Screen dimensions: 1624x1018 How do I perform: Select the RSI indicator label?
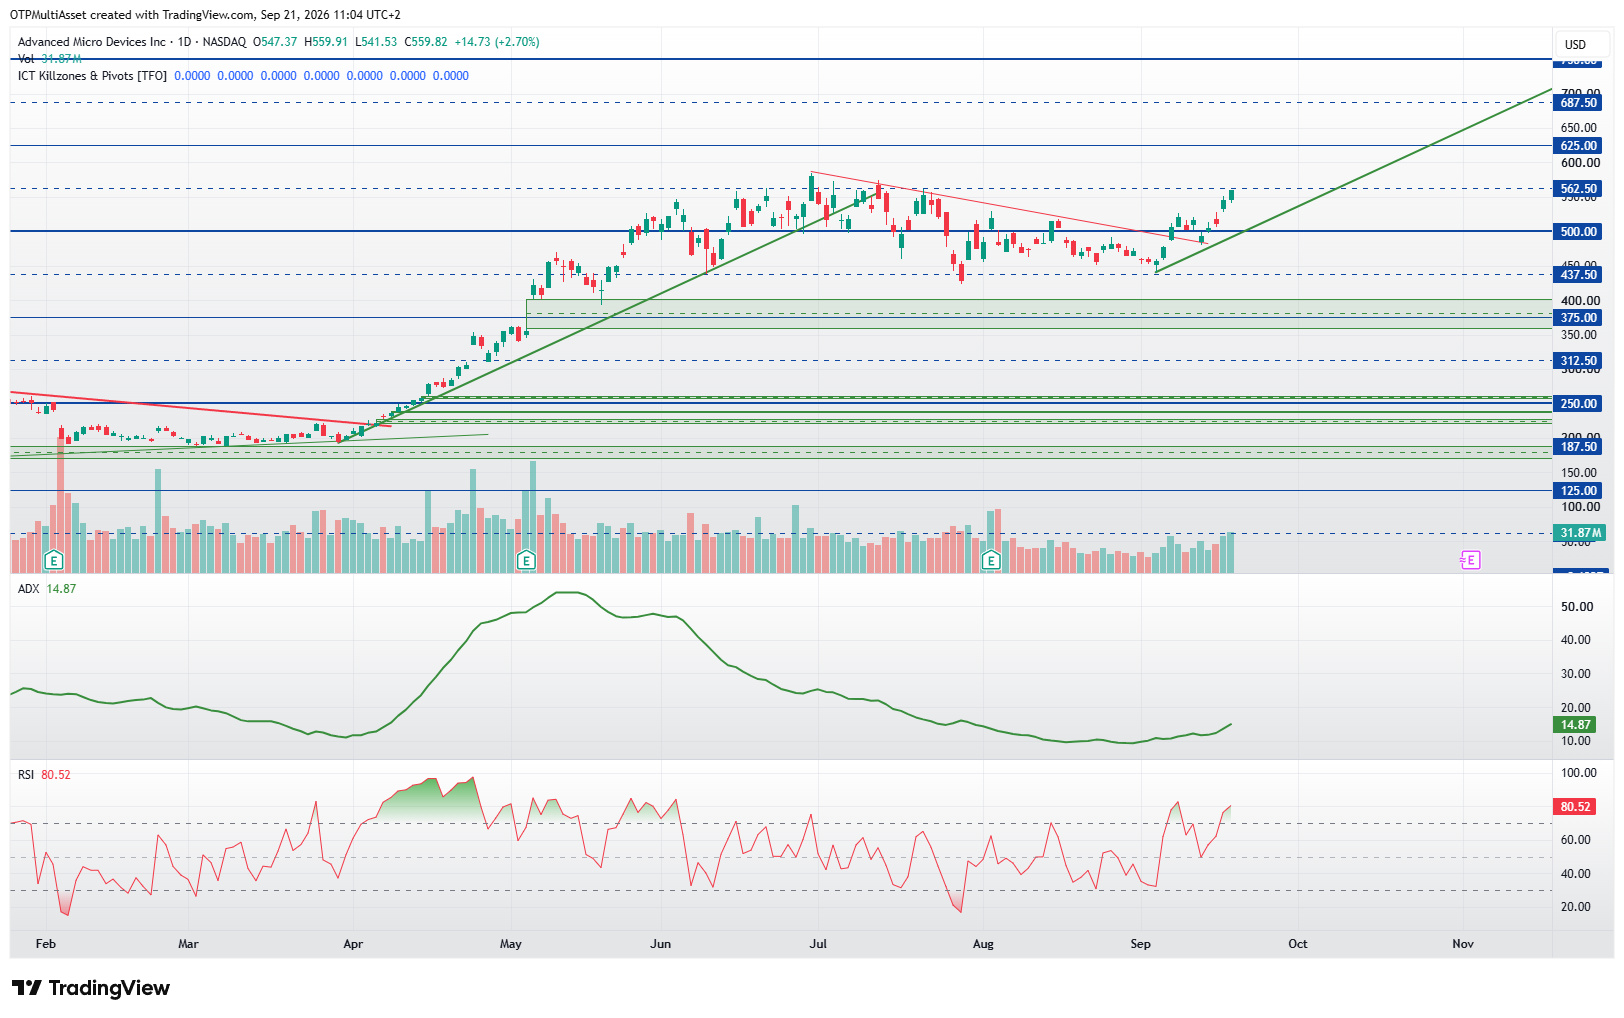tap(26, 775)
